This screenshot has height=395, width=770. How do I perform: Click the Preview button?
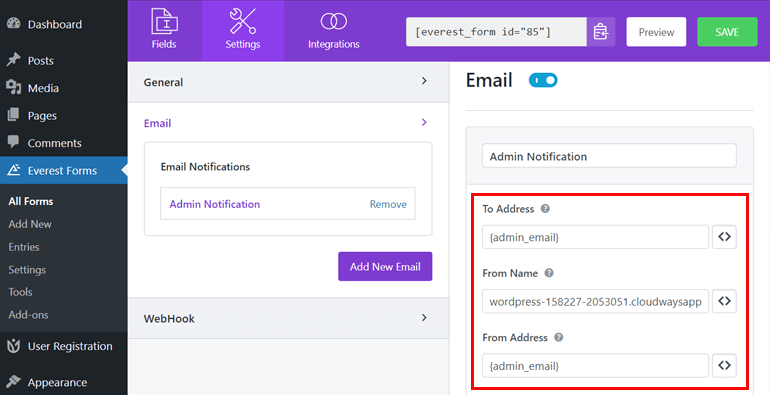(656, 32)
